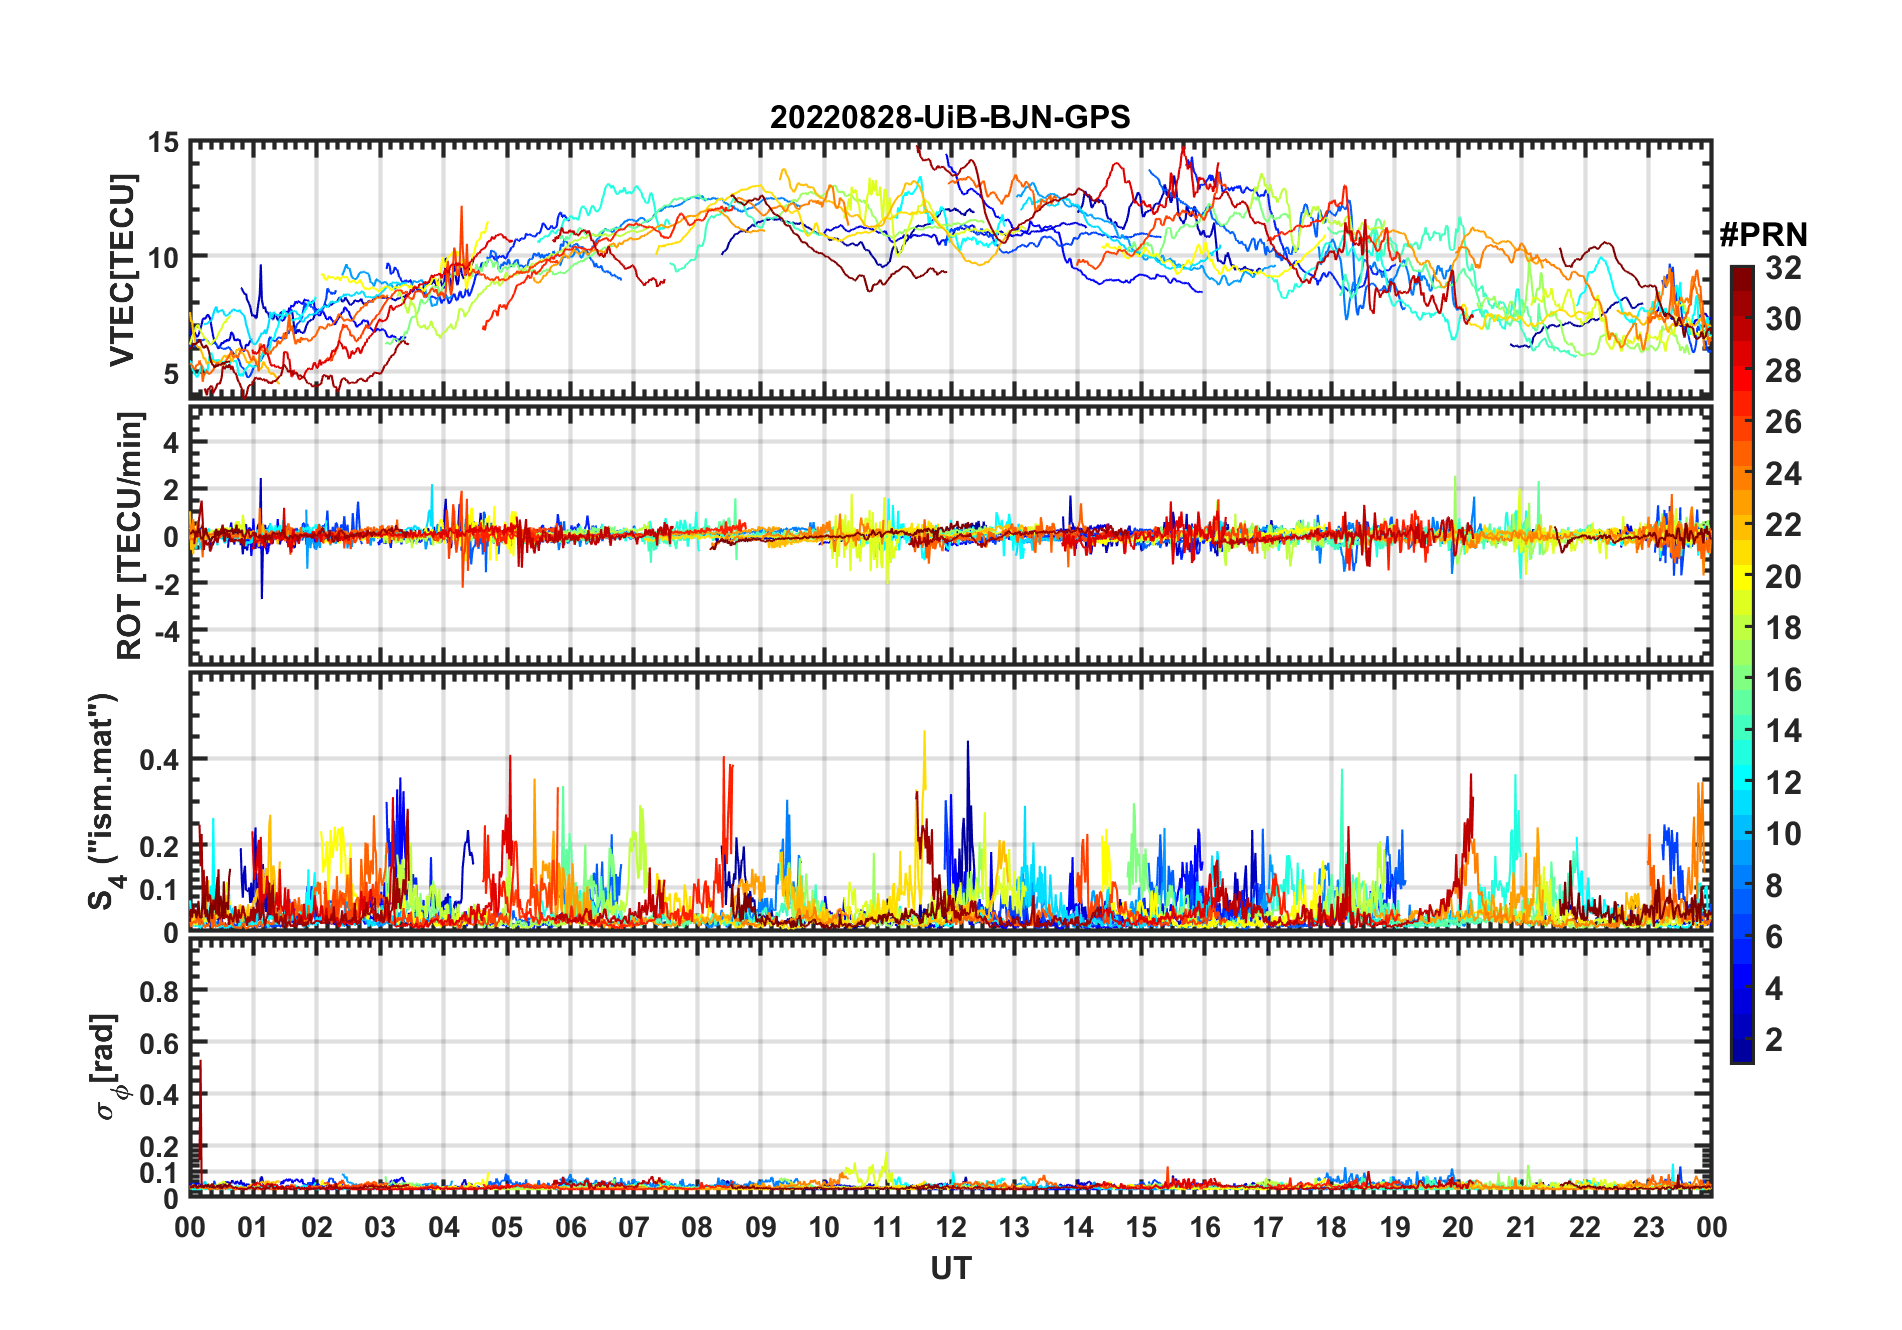Click the colorbar tick label 2
This screenshot has width=1902, height=1330.
point(1774,1040)
